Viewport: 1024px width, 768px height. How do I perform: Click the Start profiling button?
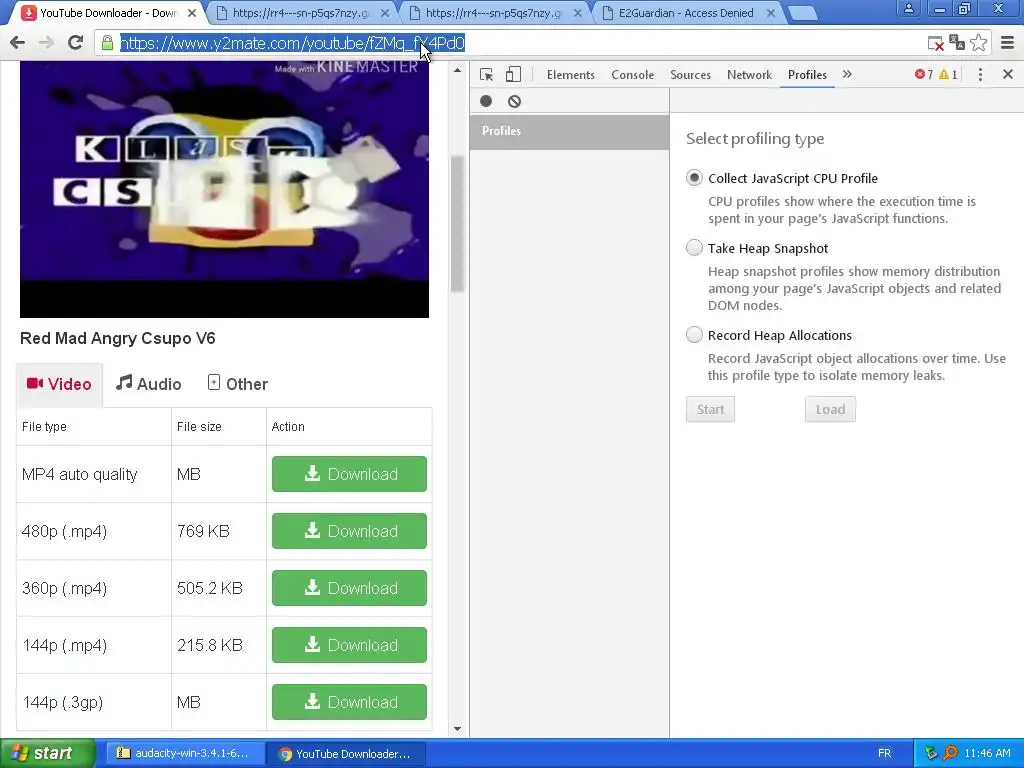[x=711, y=409]
